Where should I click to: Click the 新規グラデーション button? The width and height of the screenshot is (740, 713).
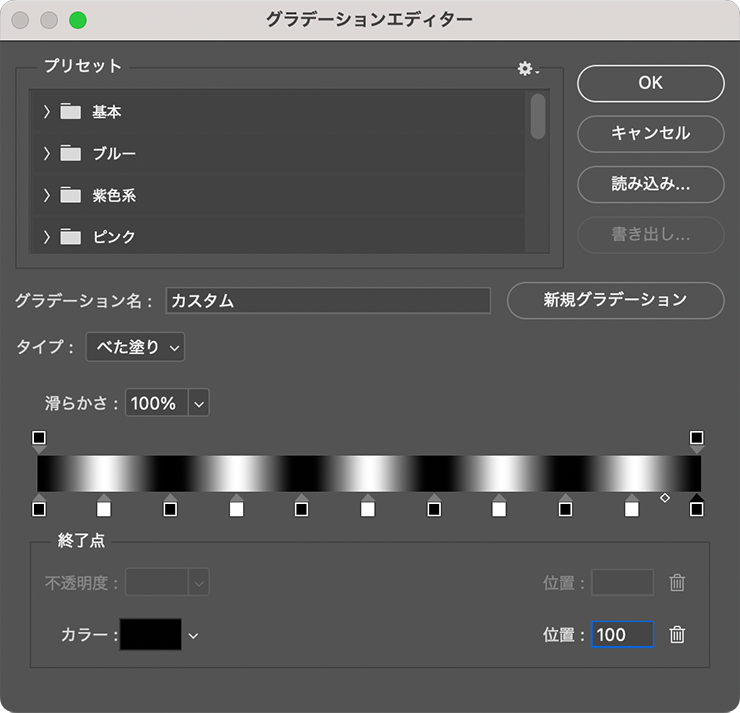[x=615, y=299]
